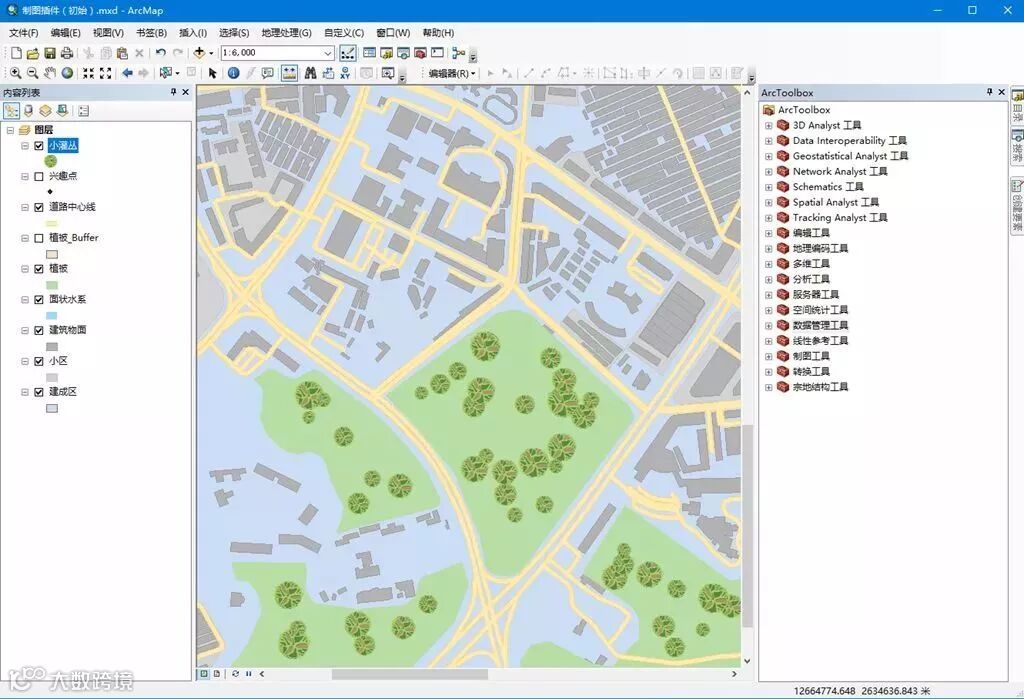Open the 编辑(E) menu
The height and width of the screenshot is (699, 1024).
65,33
